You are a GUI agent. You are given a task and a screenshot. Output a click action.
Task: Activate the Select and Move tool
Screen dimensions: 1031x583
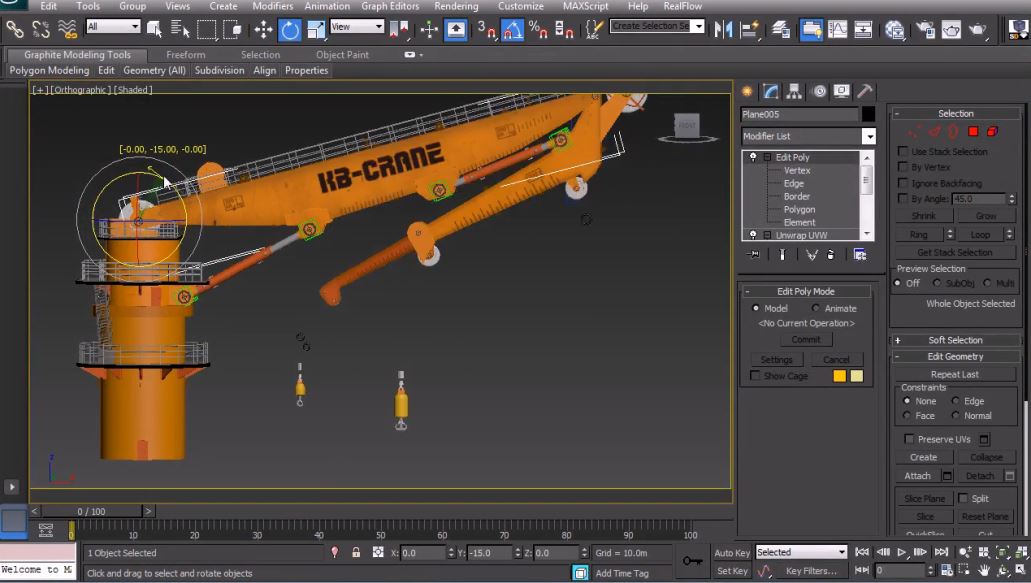(264, 29)
